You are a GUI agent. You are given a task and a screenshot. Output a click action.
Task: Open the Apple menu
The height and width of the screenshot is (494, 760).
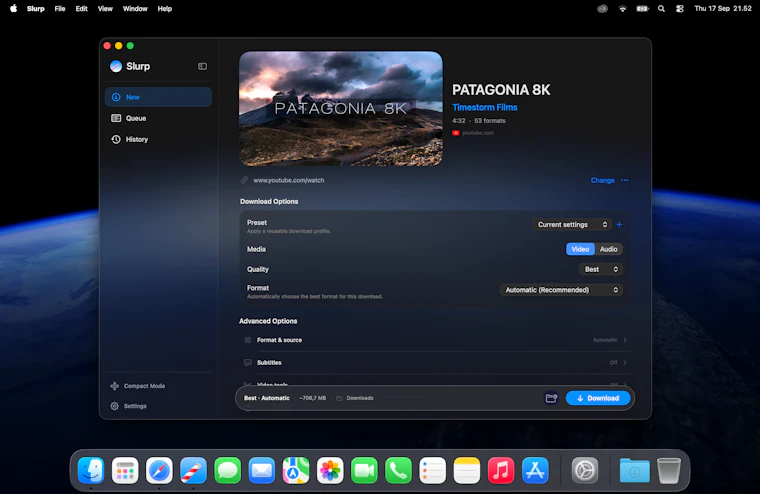point(13,9)
